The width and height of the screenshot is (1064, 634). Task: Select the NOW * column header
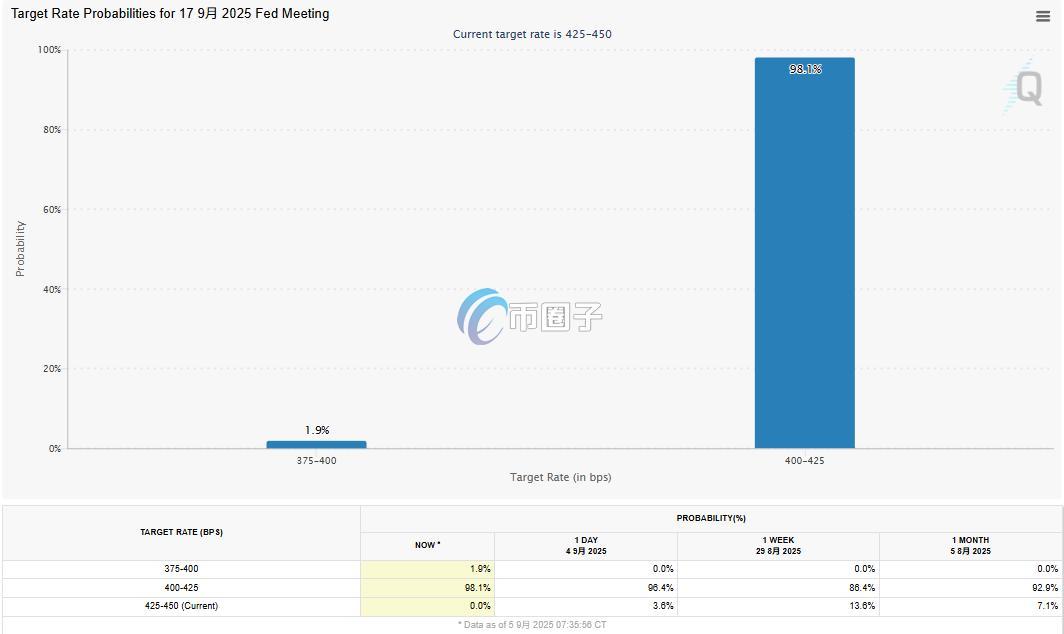[427, 545]
